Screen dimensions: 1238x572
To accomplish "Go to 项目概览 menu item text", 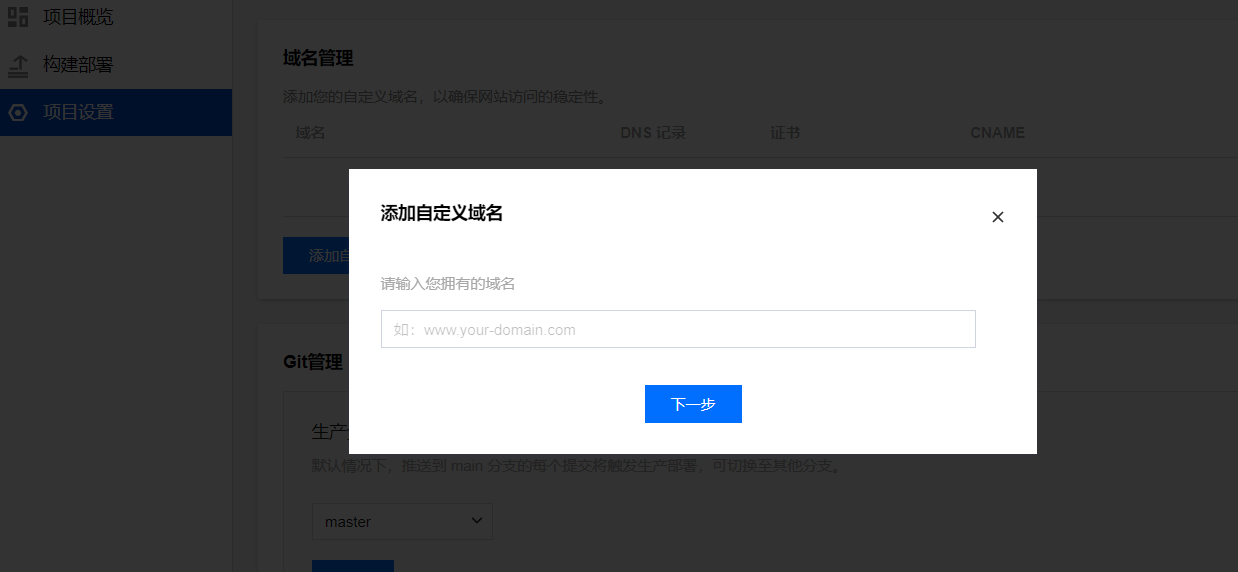I will tap(78, 17).
